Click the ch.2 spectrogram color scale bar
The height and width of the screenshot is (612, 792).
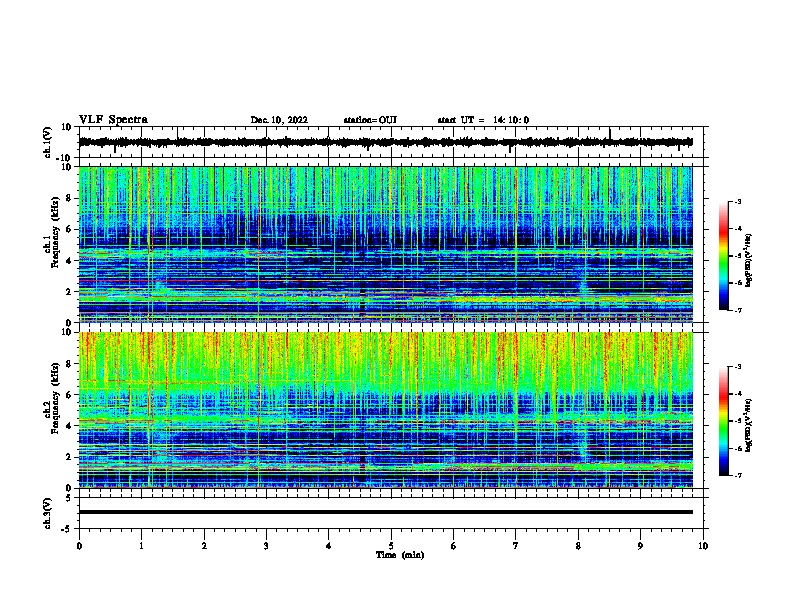[724, 421]
